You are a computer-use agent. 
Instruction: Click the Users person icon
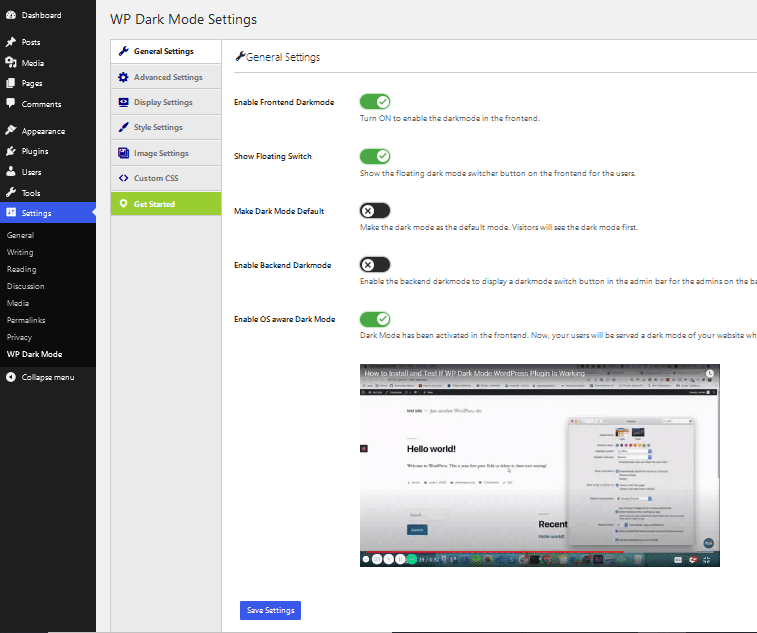[11, 171]
